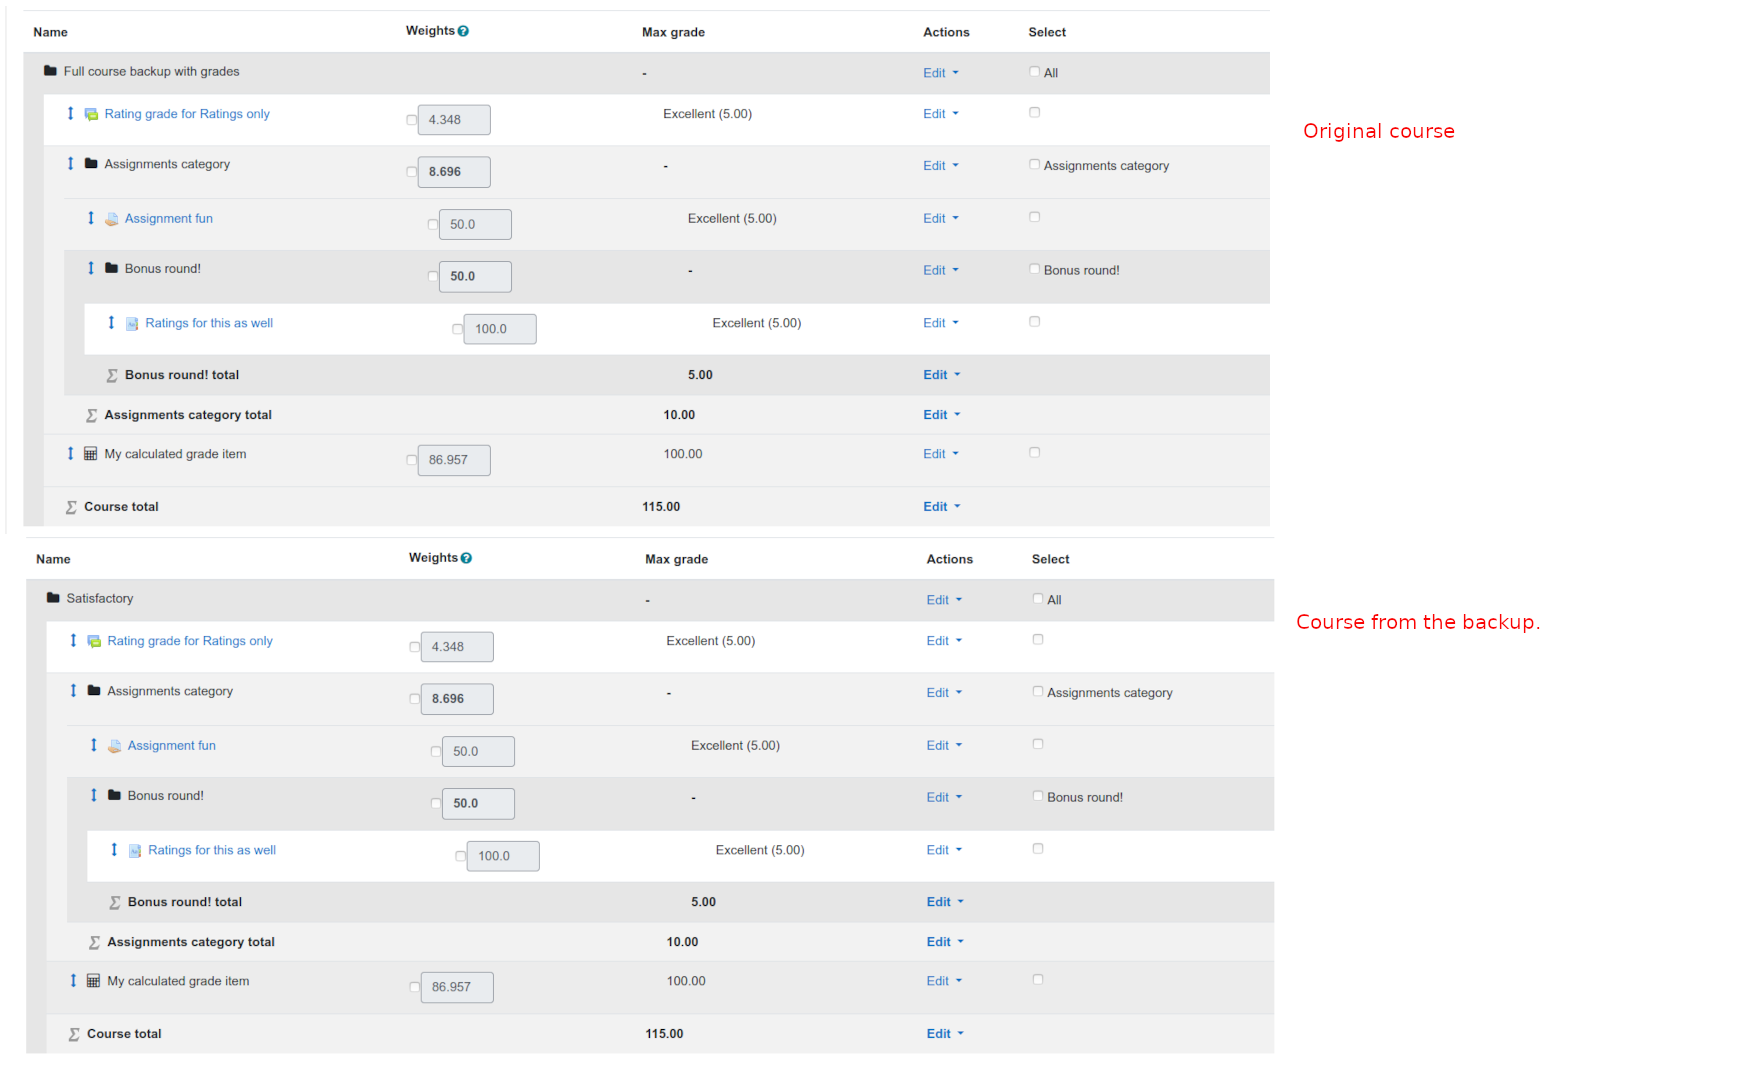Tick select checkbox for My calculated grade item, original course

point(1034,453)
